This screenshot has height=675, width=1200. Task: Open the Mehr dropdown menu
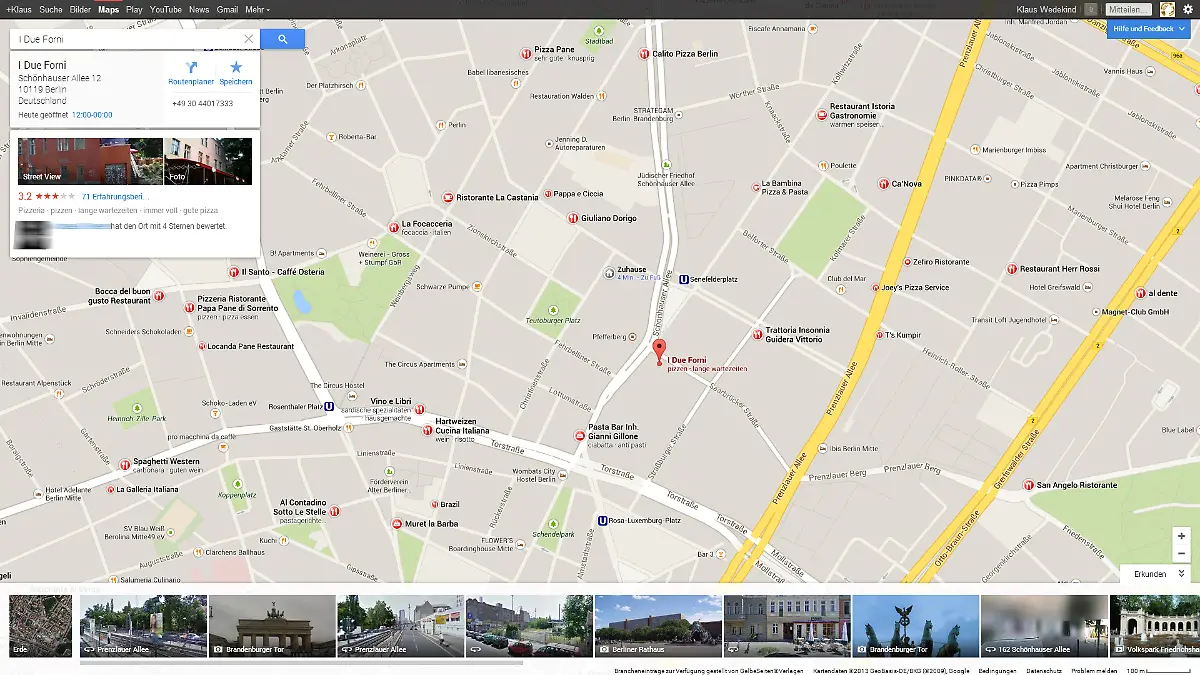pos(256,9)
